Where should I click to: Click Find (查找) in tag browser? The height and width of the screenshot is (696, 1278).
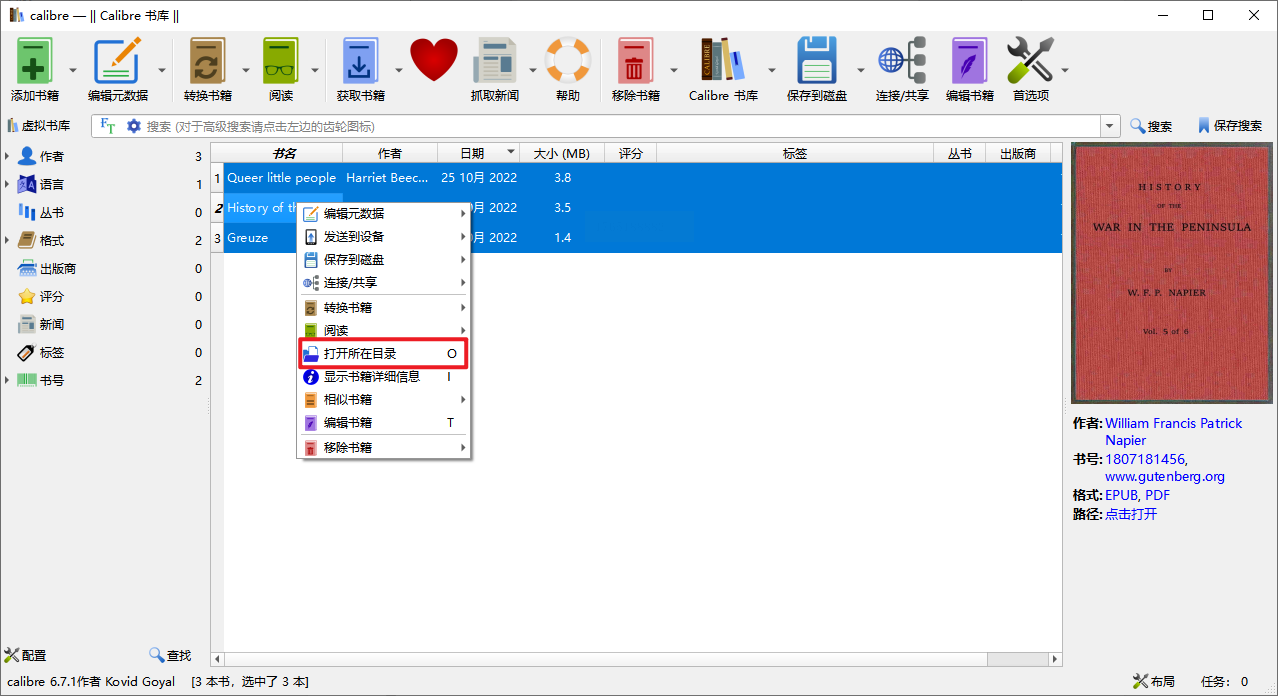click(170, 655)
